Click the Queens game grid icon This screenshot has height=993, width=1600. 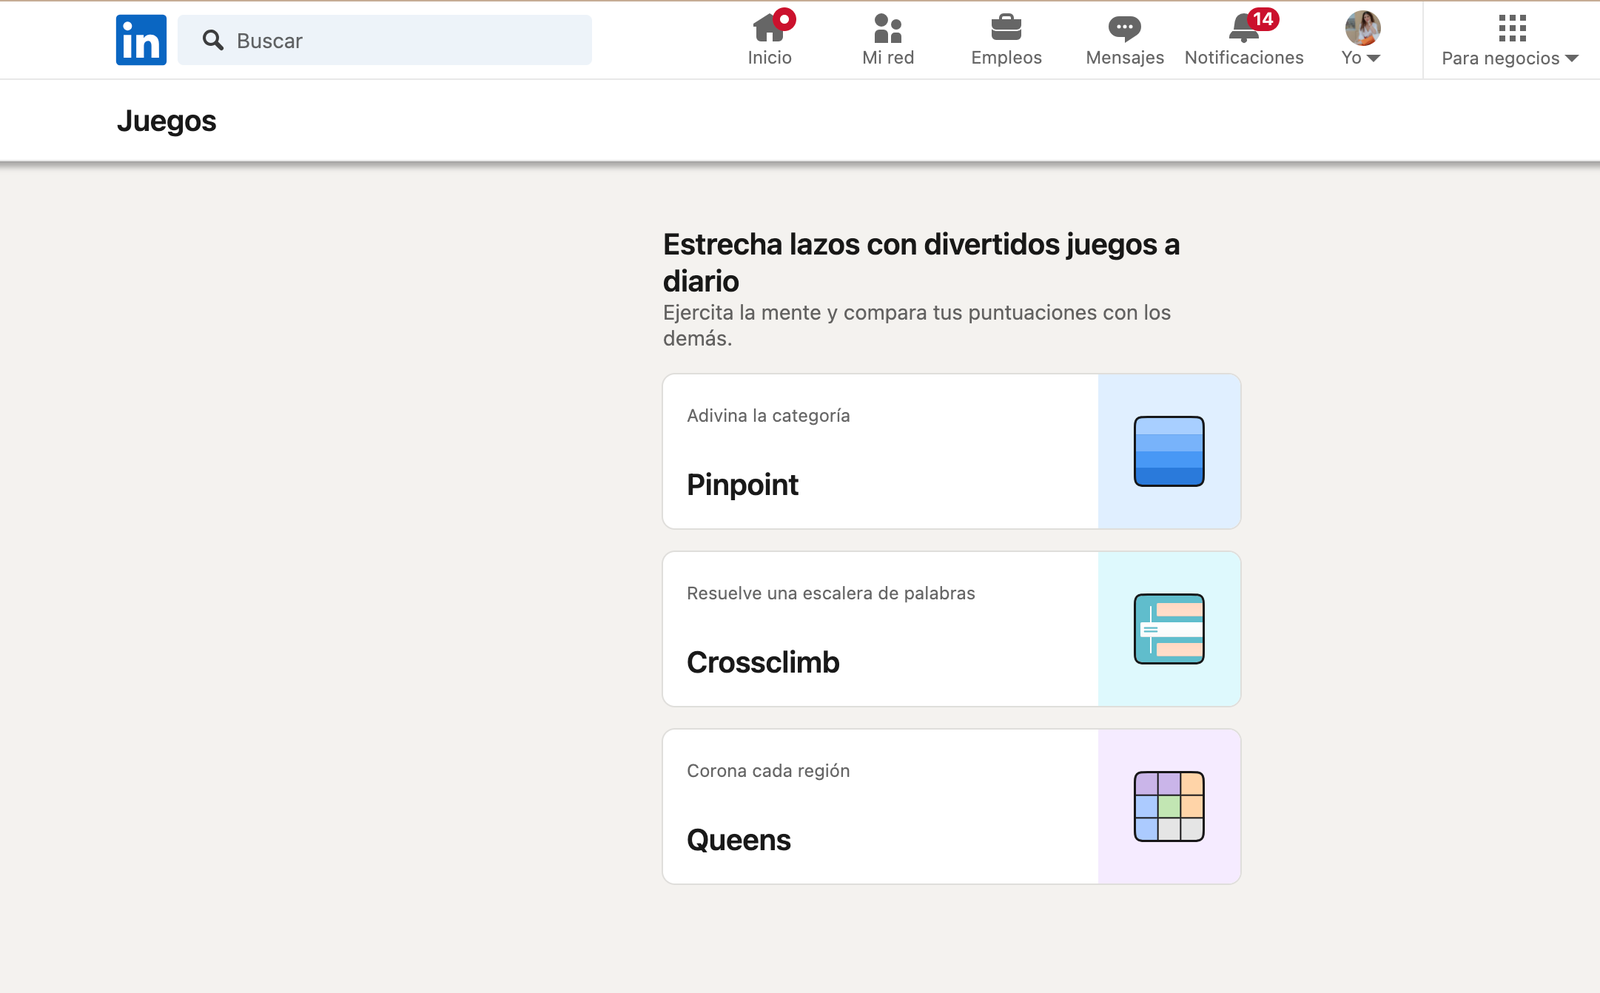click(x=1169, y=806)
